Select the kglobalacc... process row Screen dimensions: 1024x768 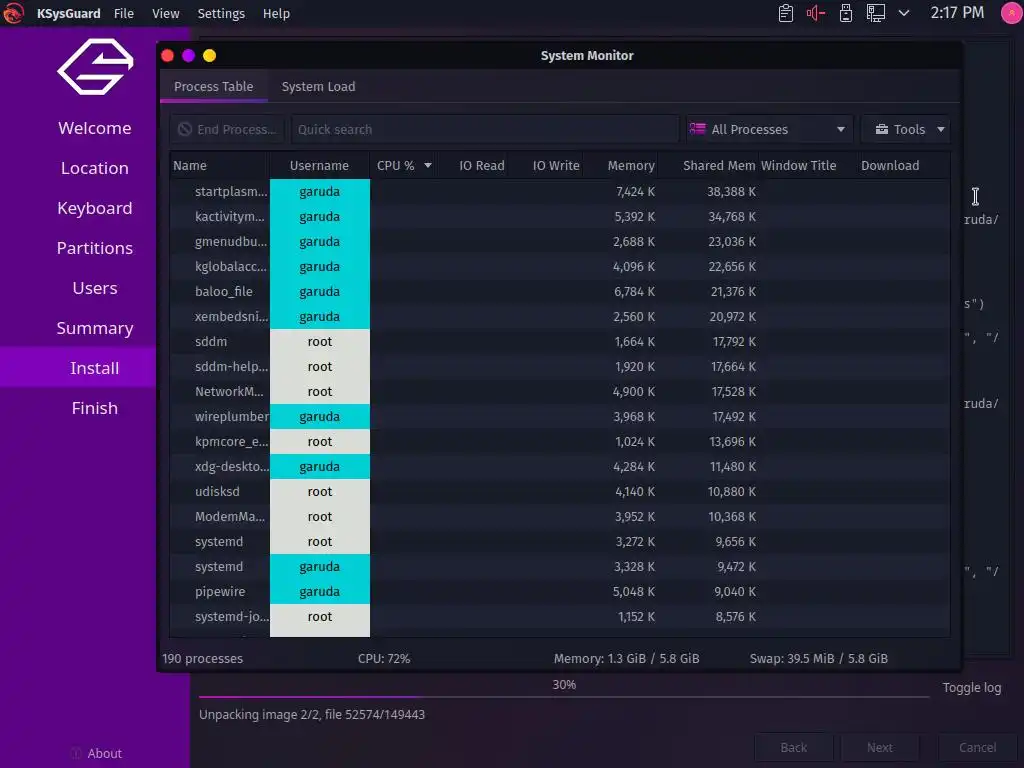[x=560, y=266]
